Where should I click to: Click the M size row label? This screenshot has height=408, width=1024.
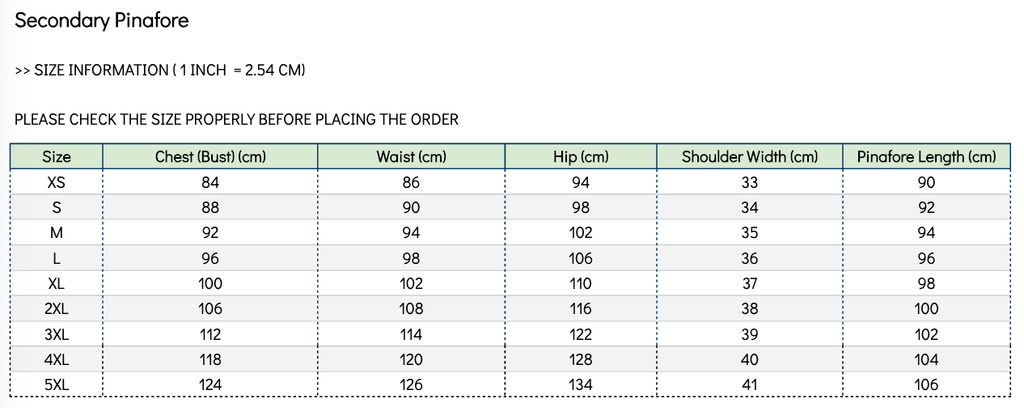(x=57, y=233)
